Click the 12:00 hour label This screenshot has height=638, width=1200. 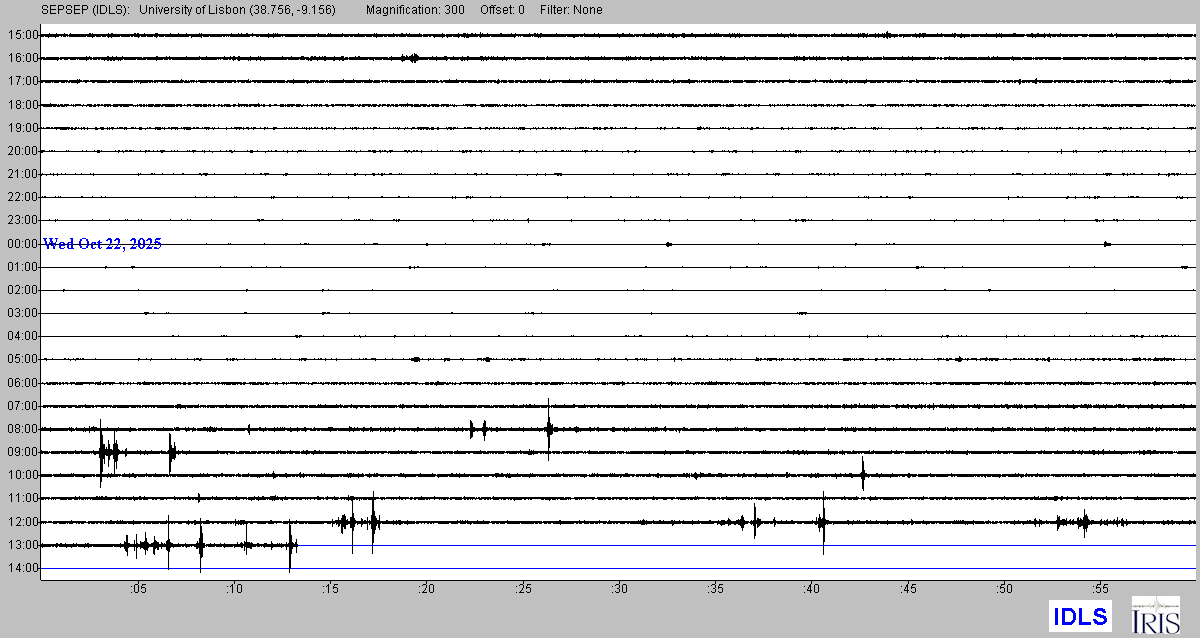click(x=21, y=522)
